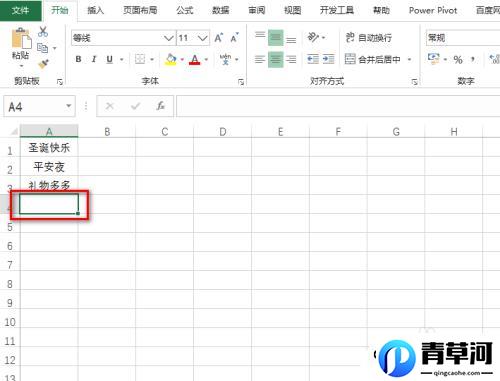This screenshot has width=500, height=381.
Task: Click the Increase Font Size icon
Action: pos(218,38)
